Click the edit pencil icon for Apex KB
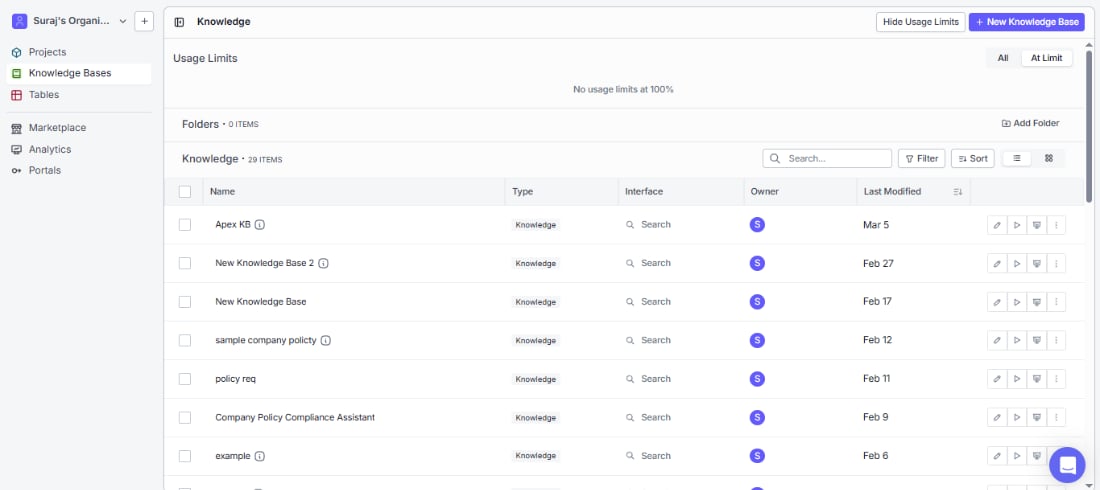1100x490 pixels. pos(996,225)
